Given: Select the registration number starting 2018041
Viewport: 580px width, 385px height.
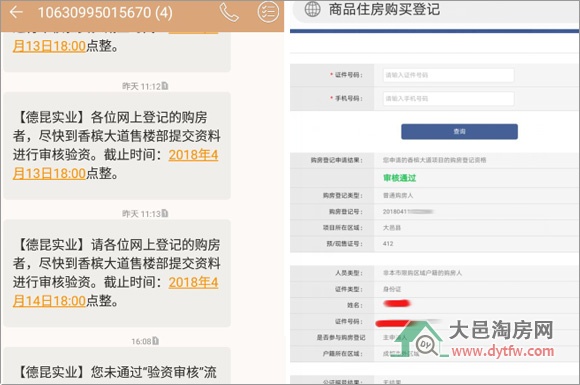Looking at the screenshot, I should 408,212.
